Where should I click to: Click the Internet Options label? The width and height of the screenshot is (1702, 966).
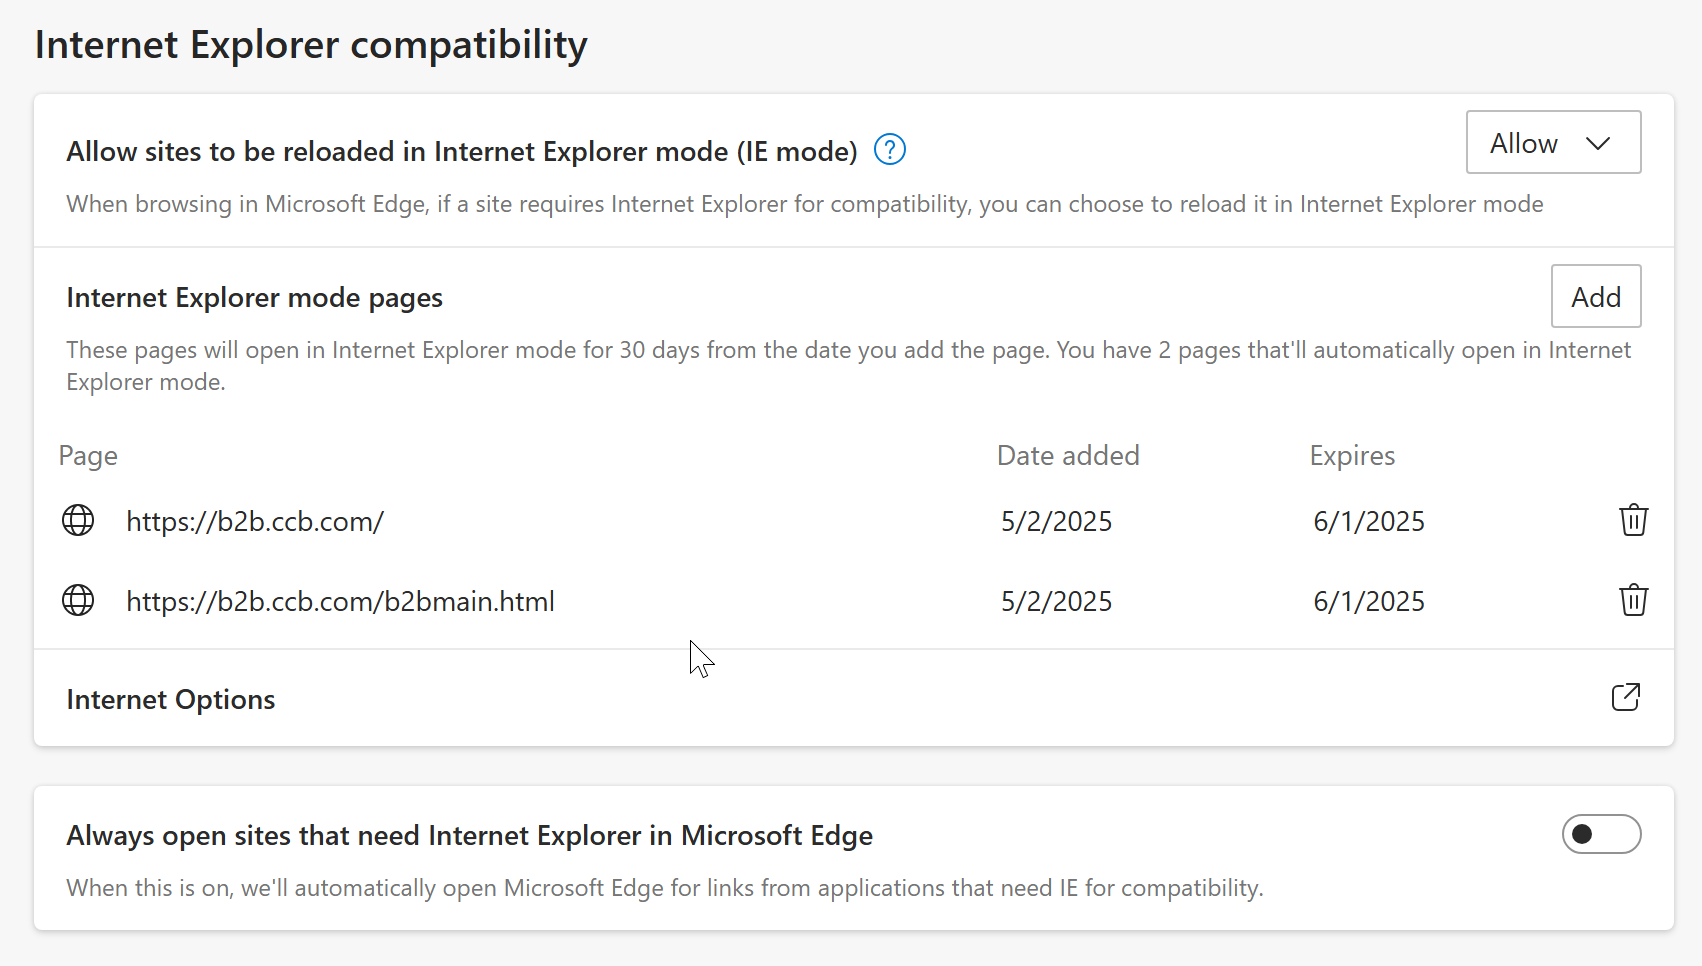[x=171, y=700]
